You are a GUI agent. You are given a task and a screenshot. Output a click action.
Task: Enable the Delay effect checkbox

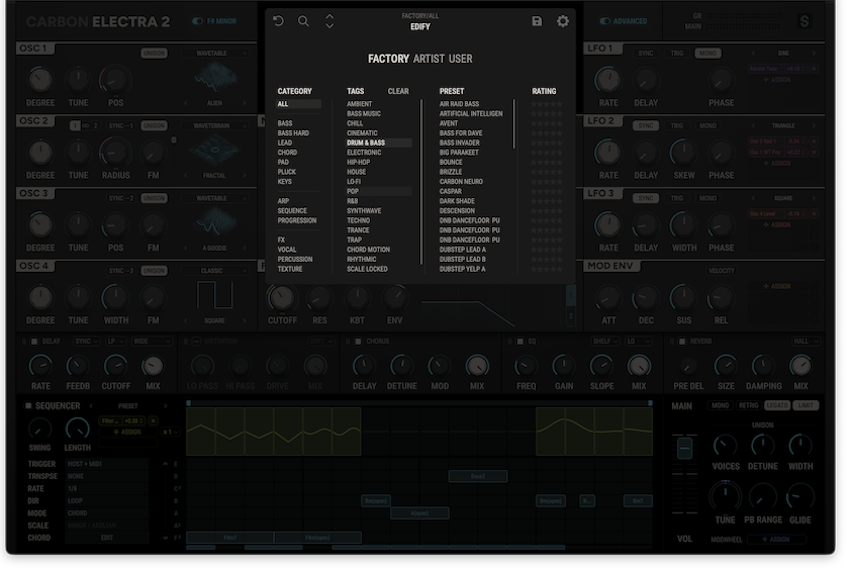tap(34, 341)
